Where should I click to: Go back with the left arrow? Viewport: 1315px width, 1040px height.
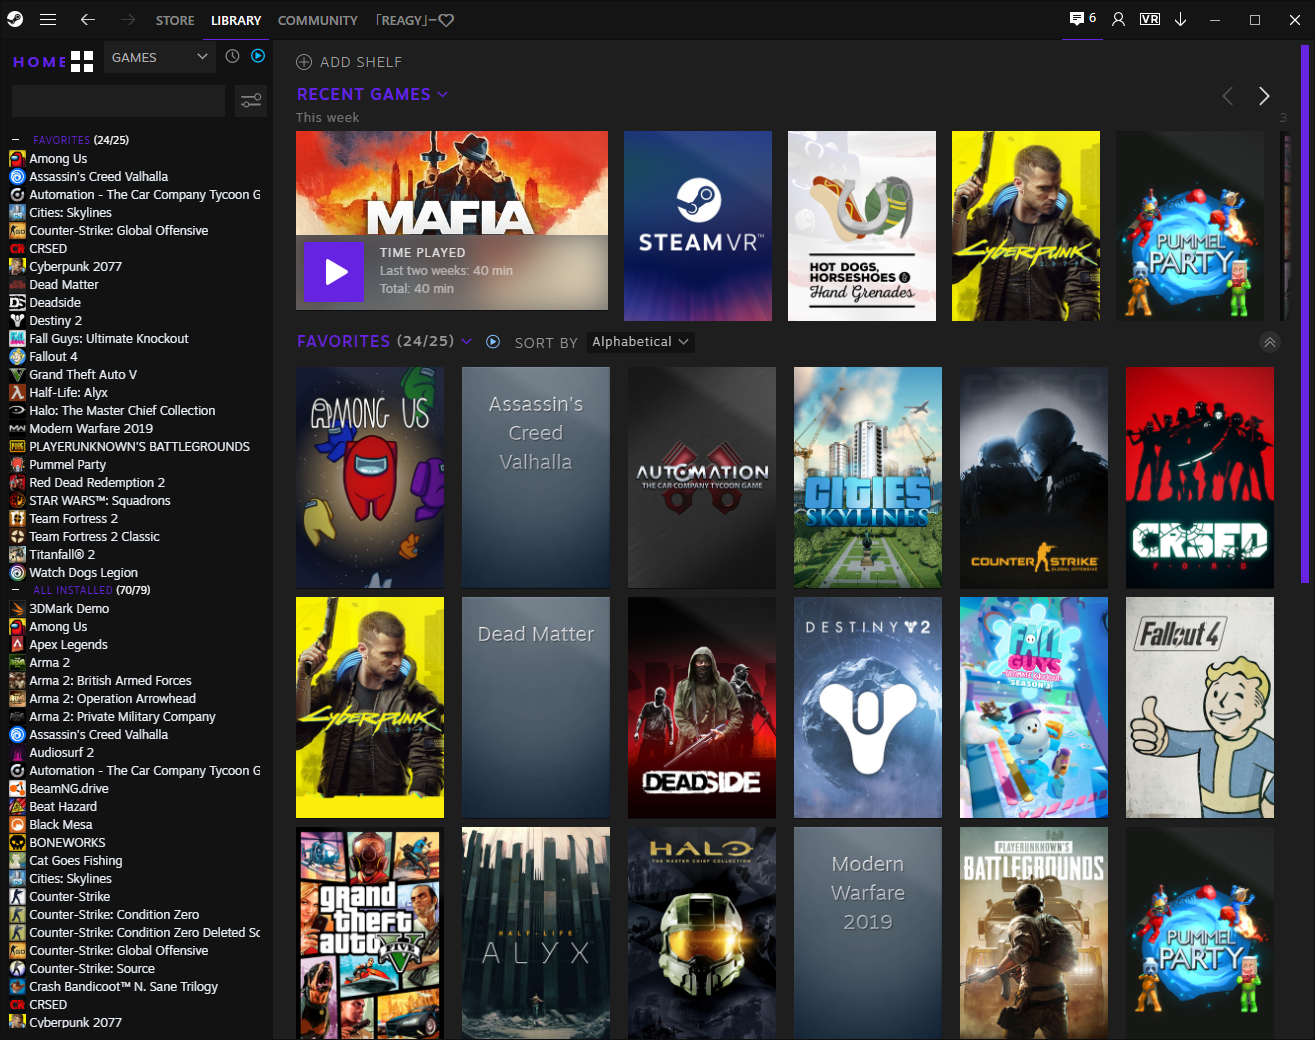click(88, 20)
